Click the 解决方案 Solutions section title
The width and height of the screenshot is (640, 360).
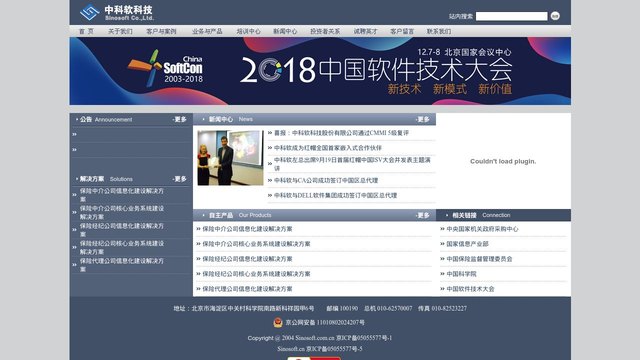pos(106,179)
